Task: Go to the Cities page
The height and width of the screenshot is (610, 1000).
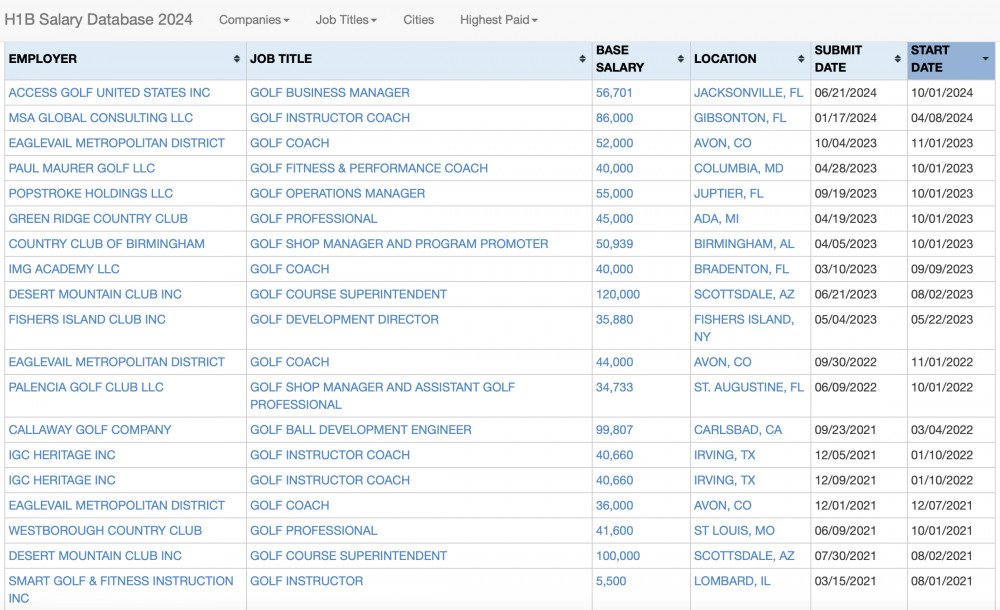Action: pos(418,20)
